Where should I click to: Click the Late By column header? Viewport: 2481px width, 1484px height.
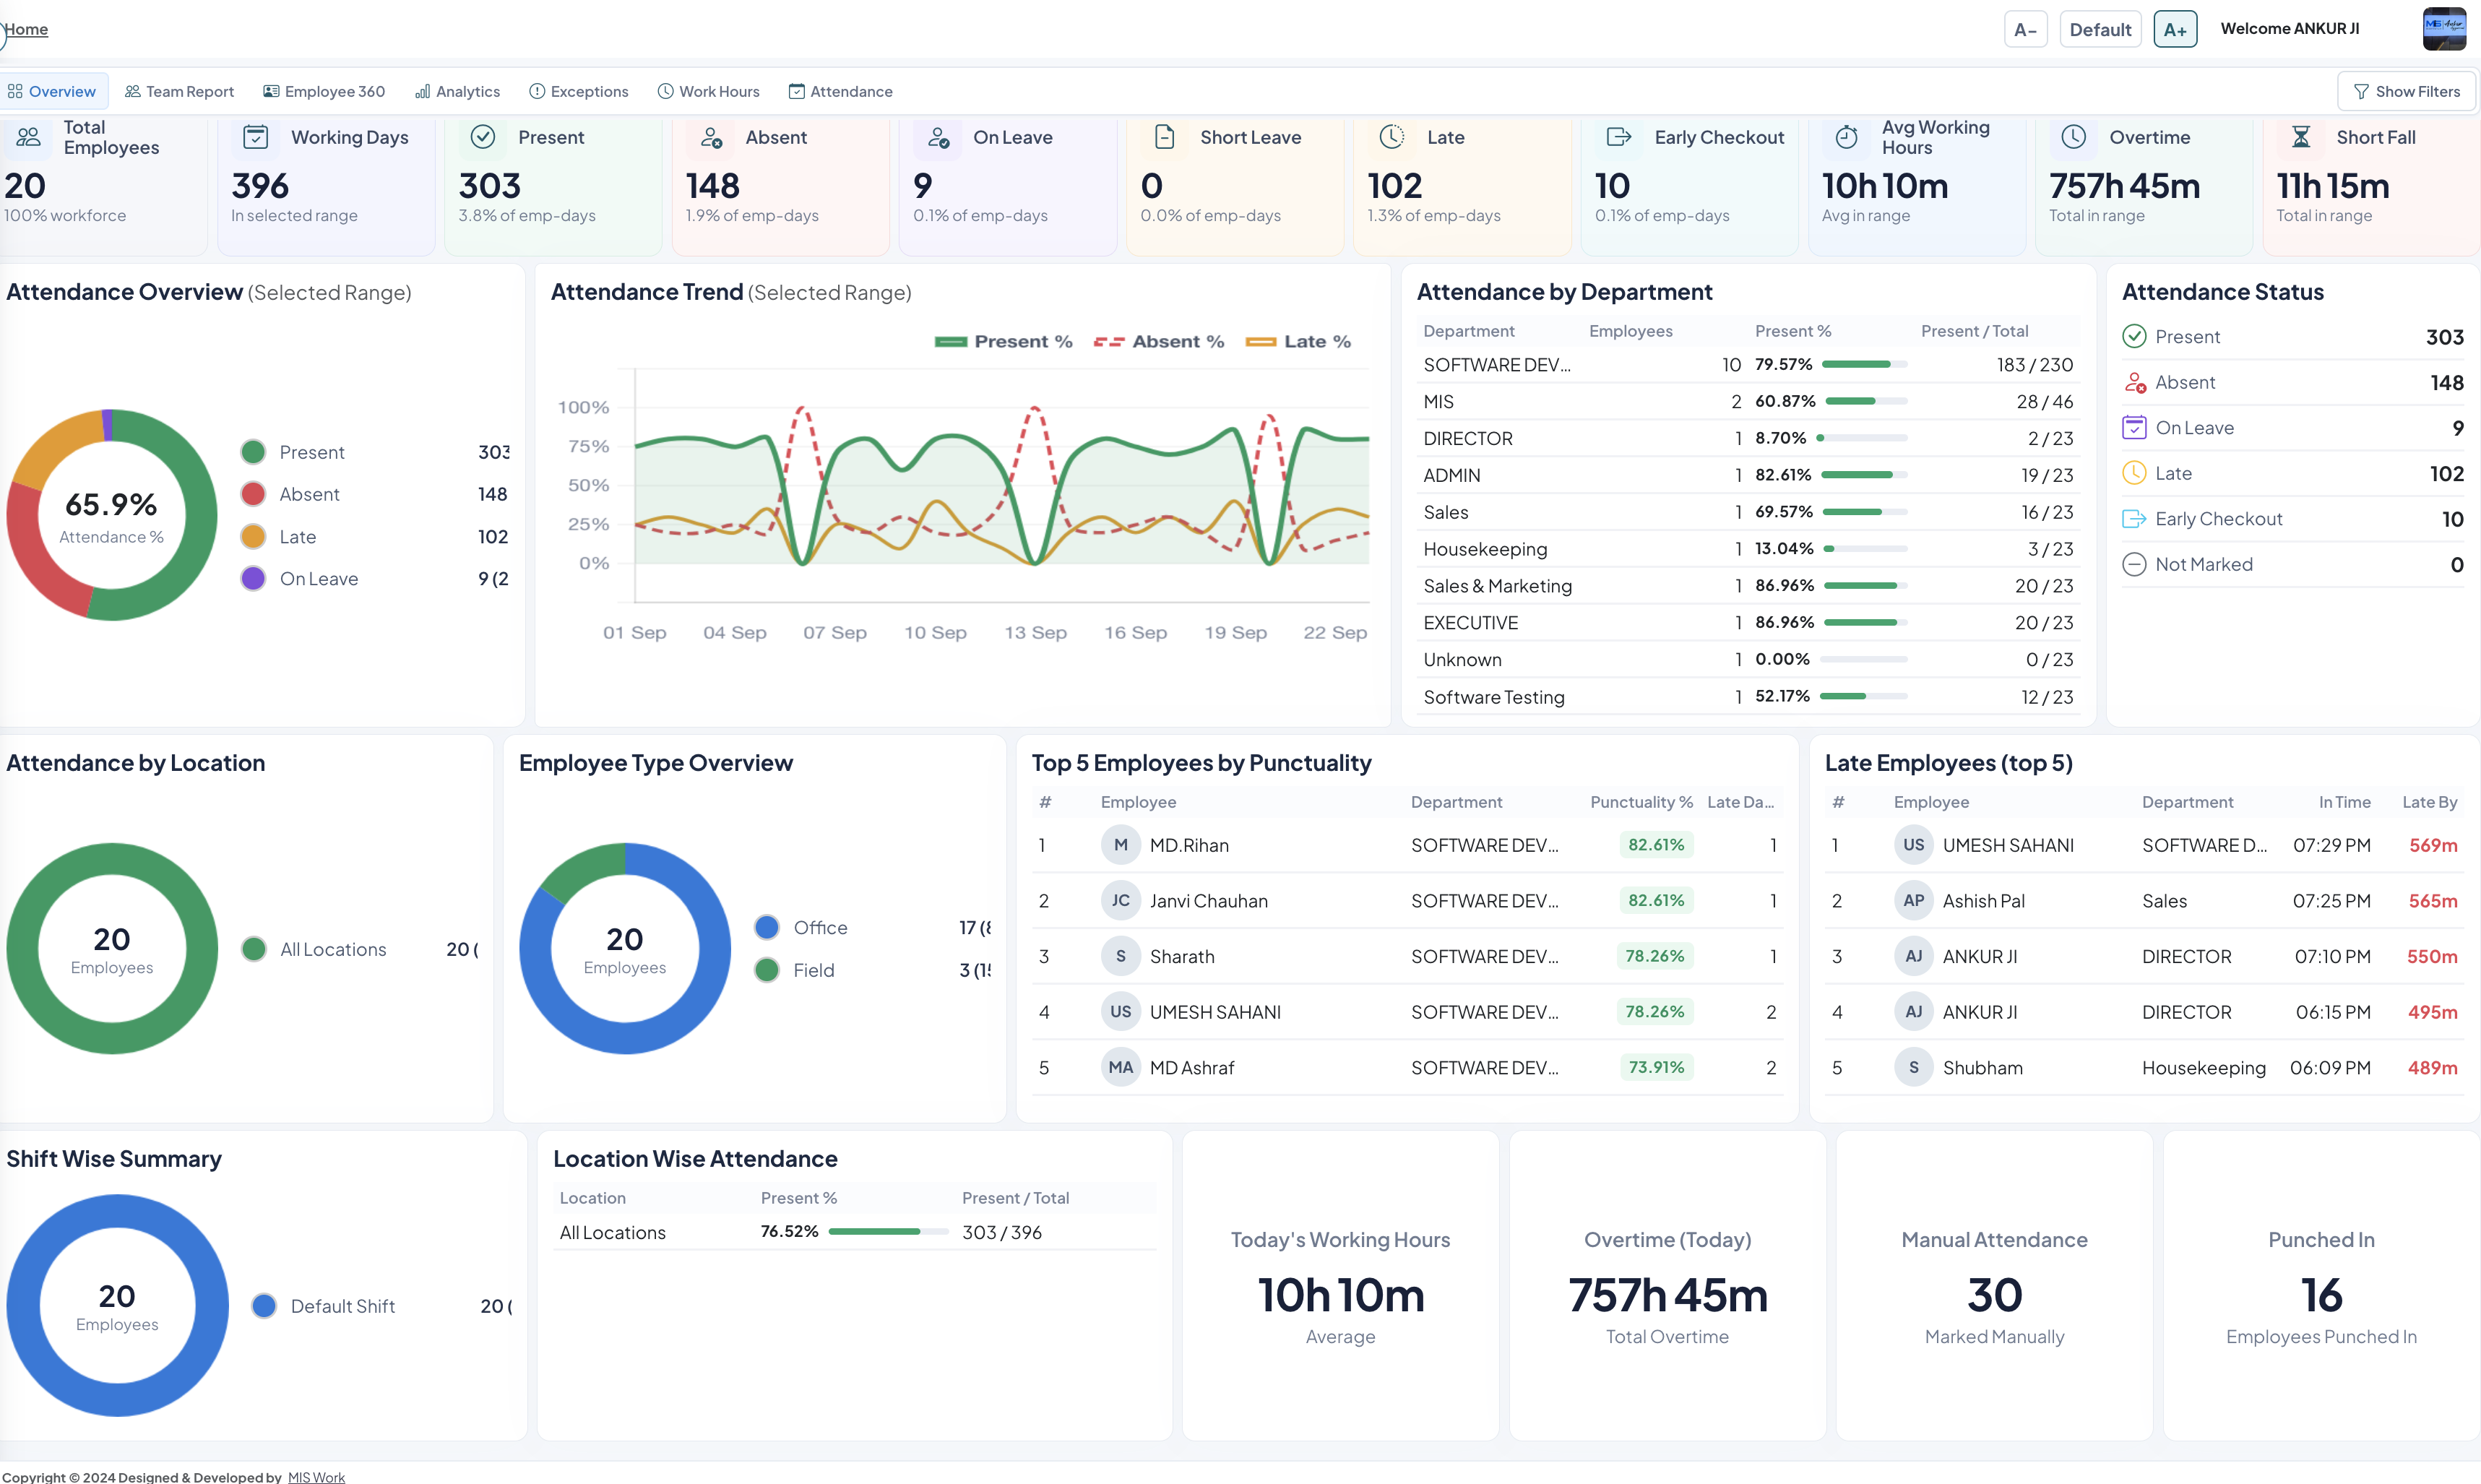click(x=2429, y=802)
